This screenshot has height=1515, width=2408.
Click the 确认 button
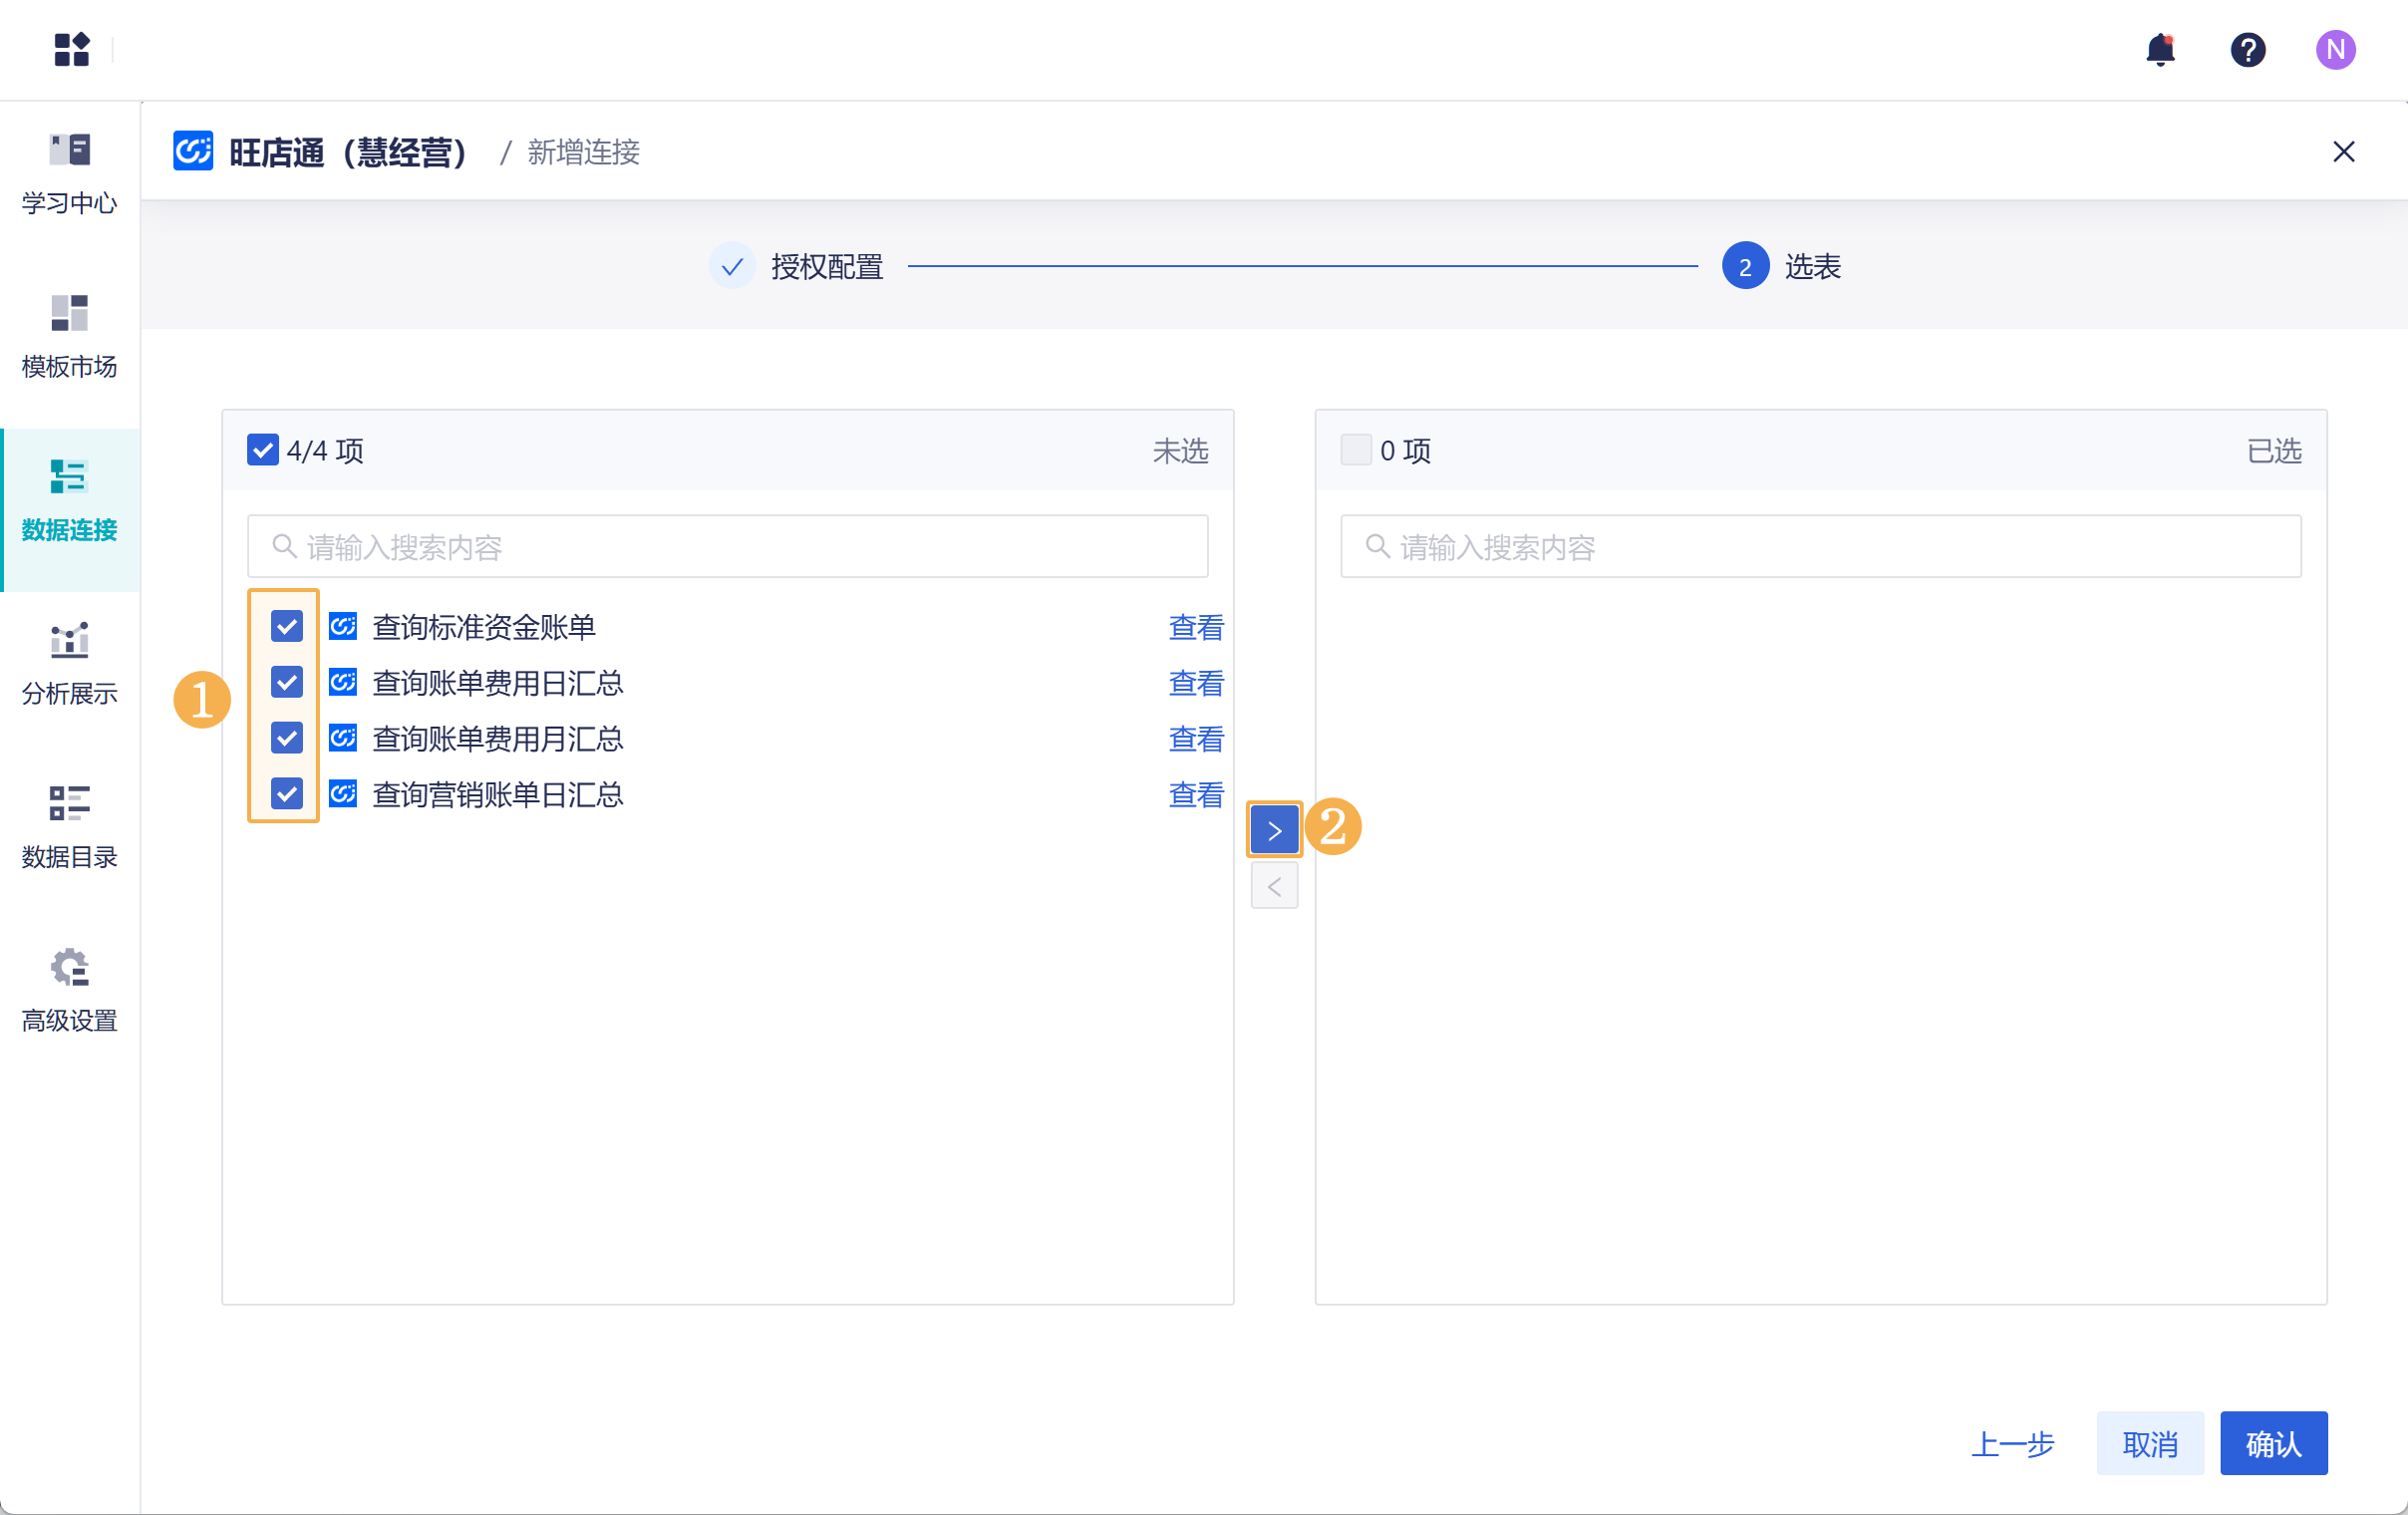2272,1442
